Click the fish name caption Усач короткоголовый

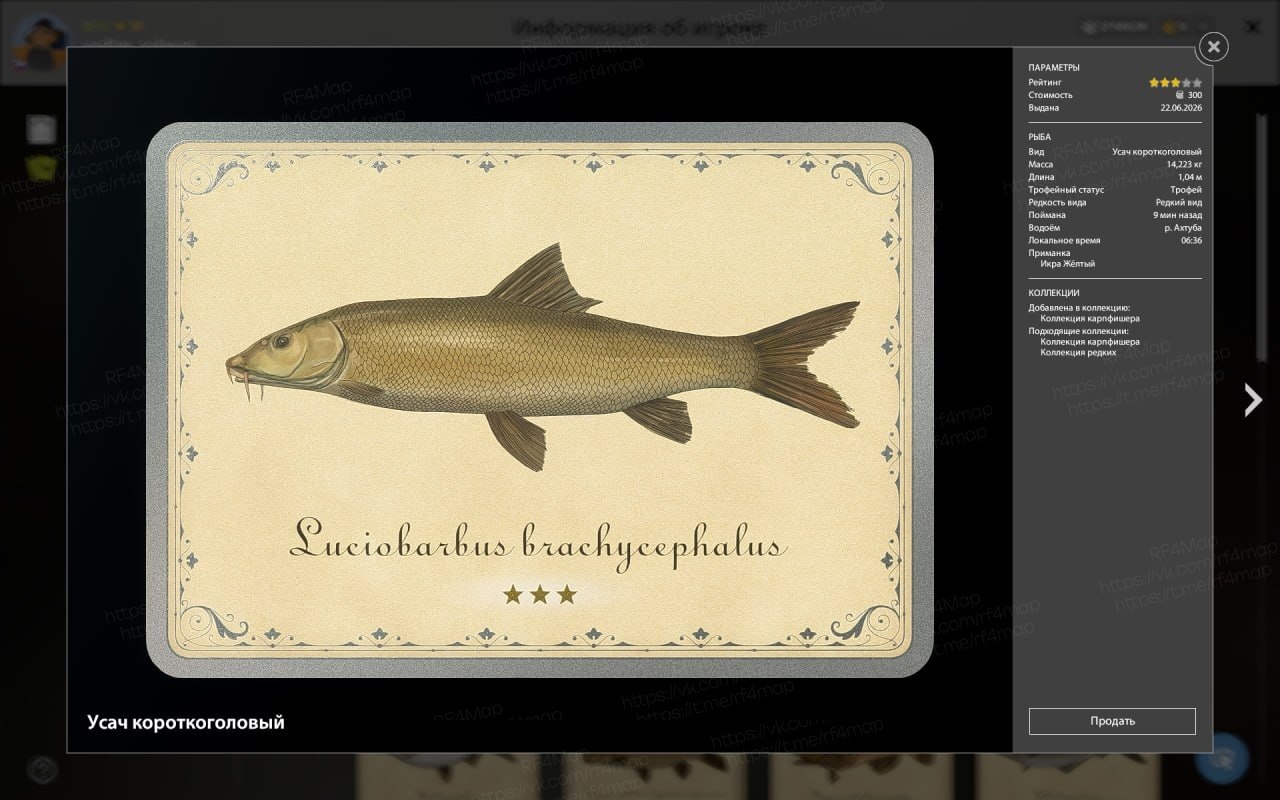tap(186, 722)
